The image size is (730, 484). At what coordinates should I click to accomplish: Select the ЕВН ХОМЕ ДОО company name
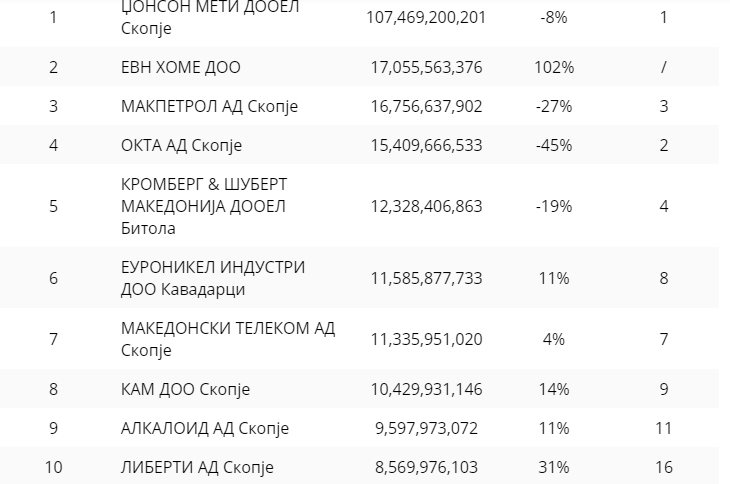pyautogui.click(x=180, y=68)
